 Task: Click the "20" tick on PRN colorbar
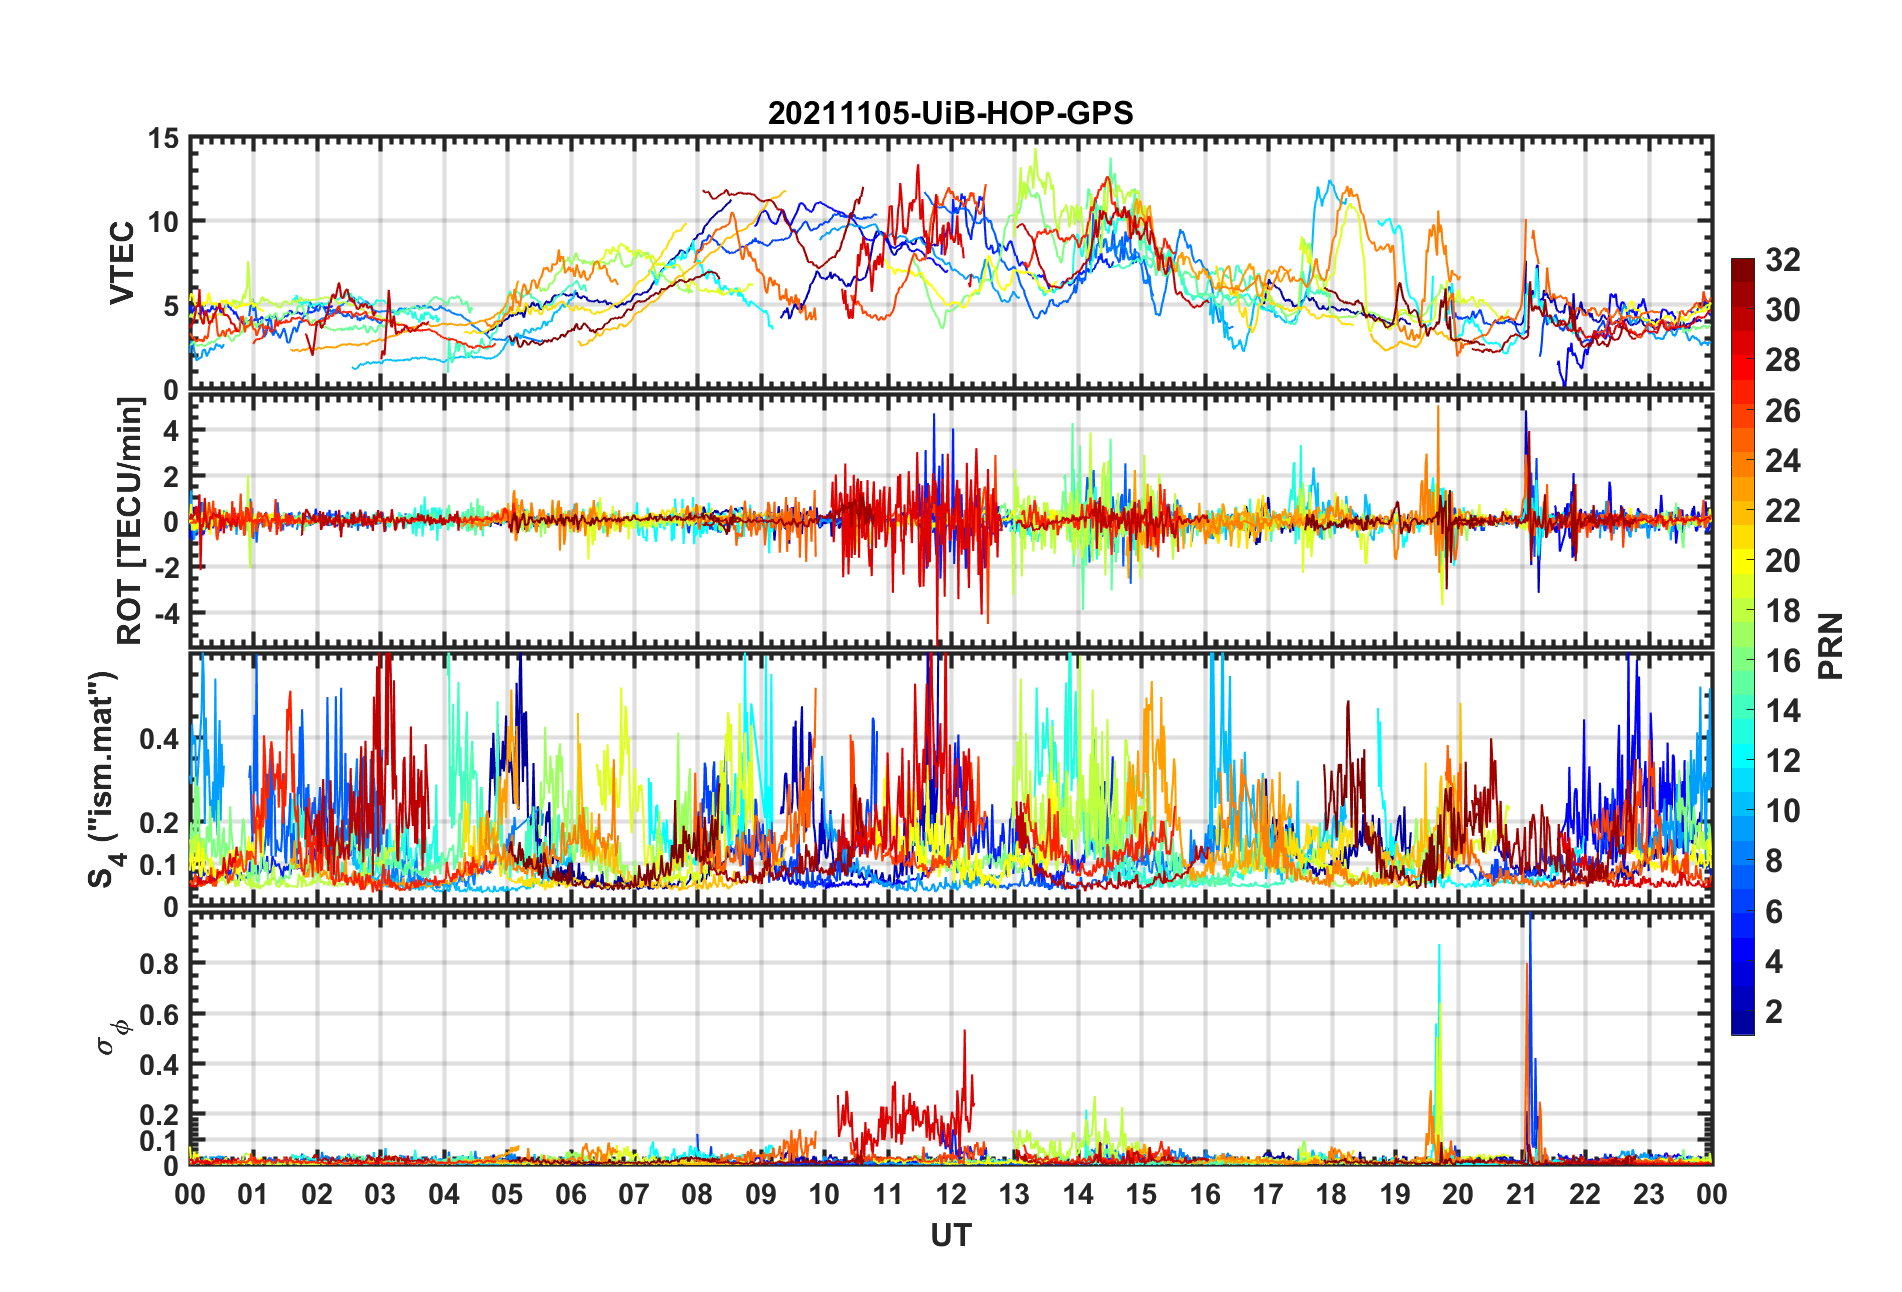coord(1782,560)
